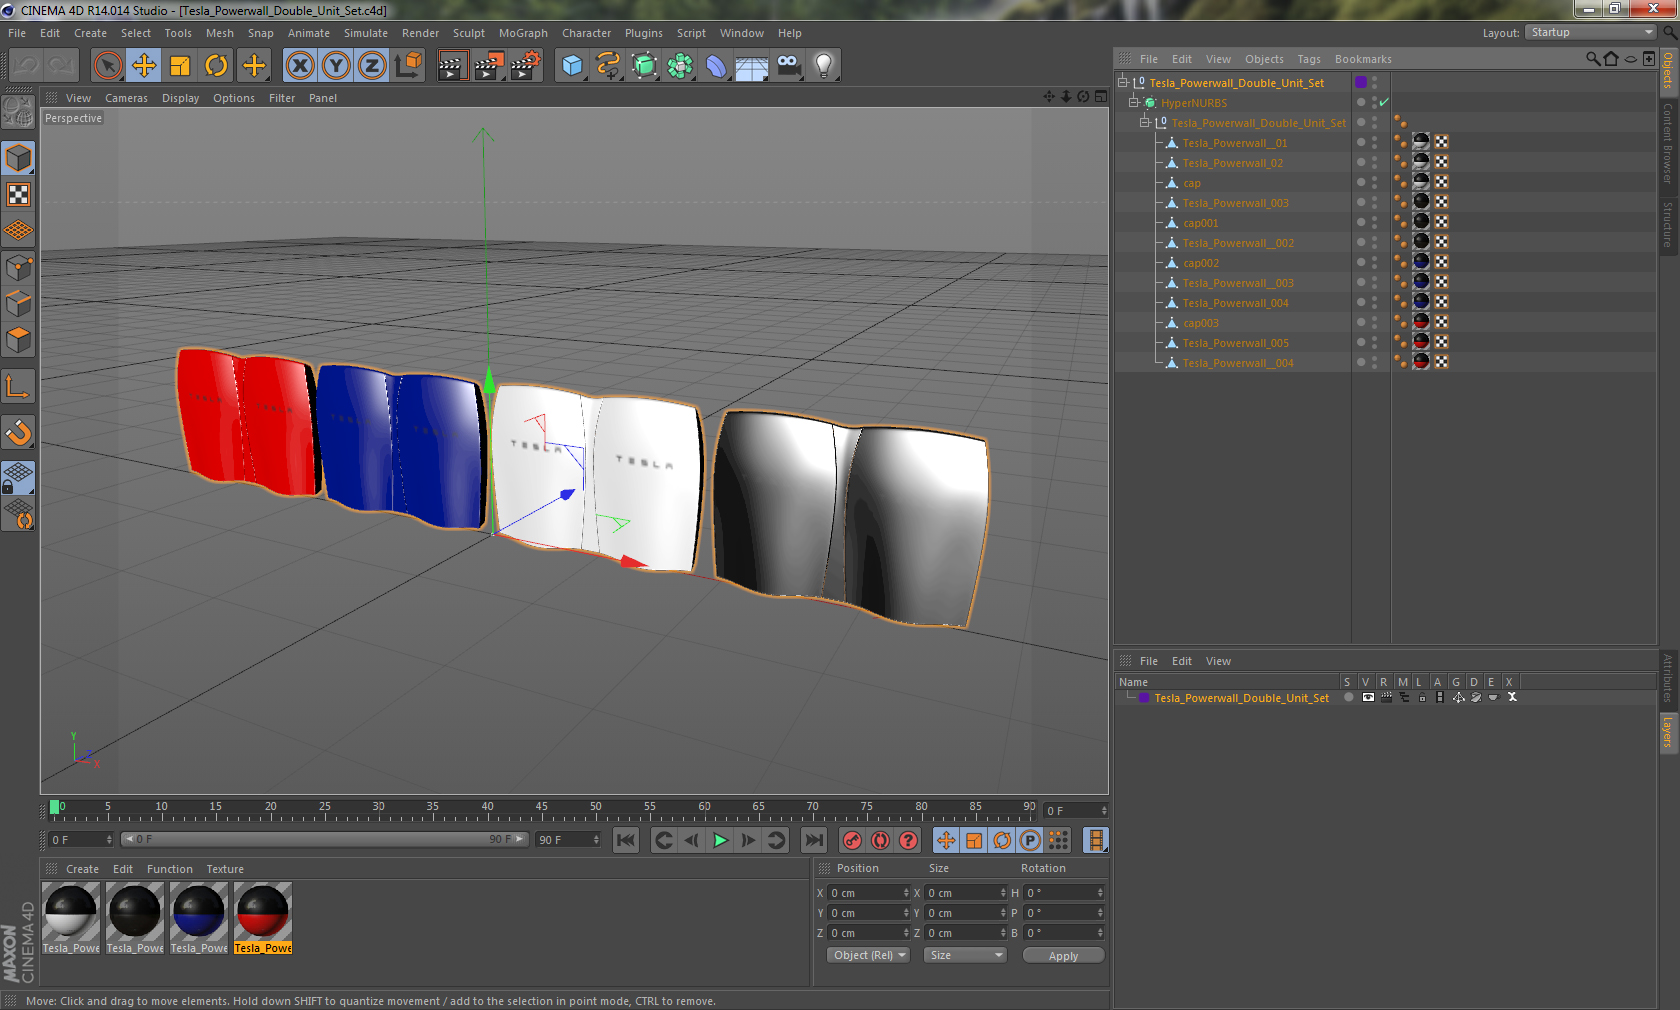1680x1010 pixels.
Task: Toggle Y-axis lock
Action: (336, 66)
